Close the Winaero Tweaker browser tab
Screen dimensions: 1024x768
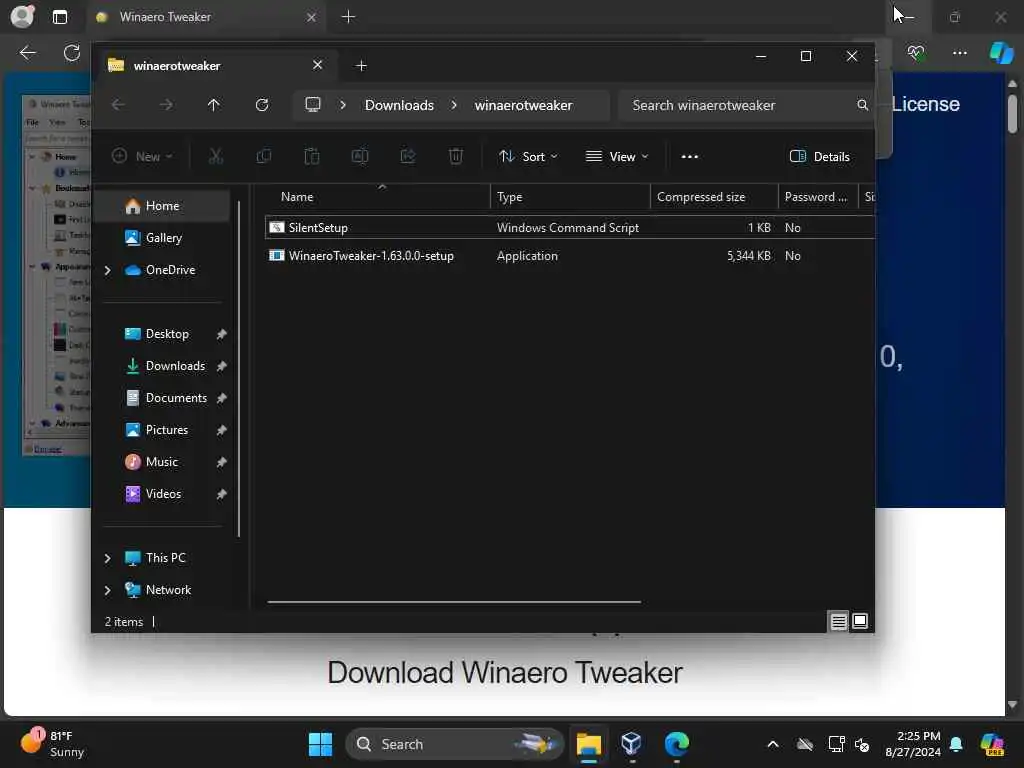[312, 17]
